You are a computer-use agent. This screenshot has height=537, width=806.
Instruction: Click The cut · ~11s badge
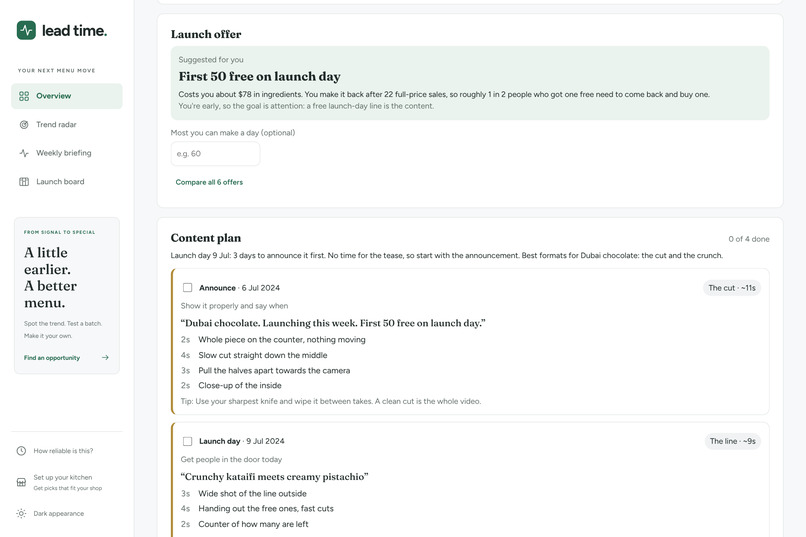(x=732, y=288)
